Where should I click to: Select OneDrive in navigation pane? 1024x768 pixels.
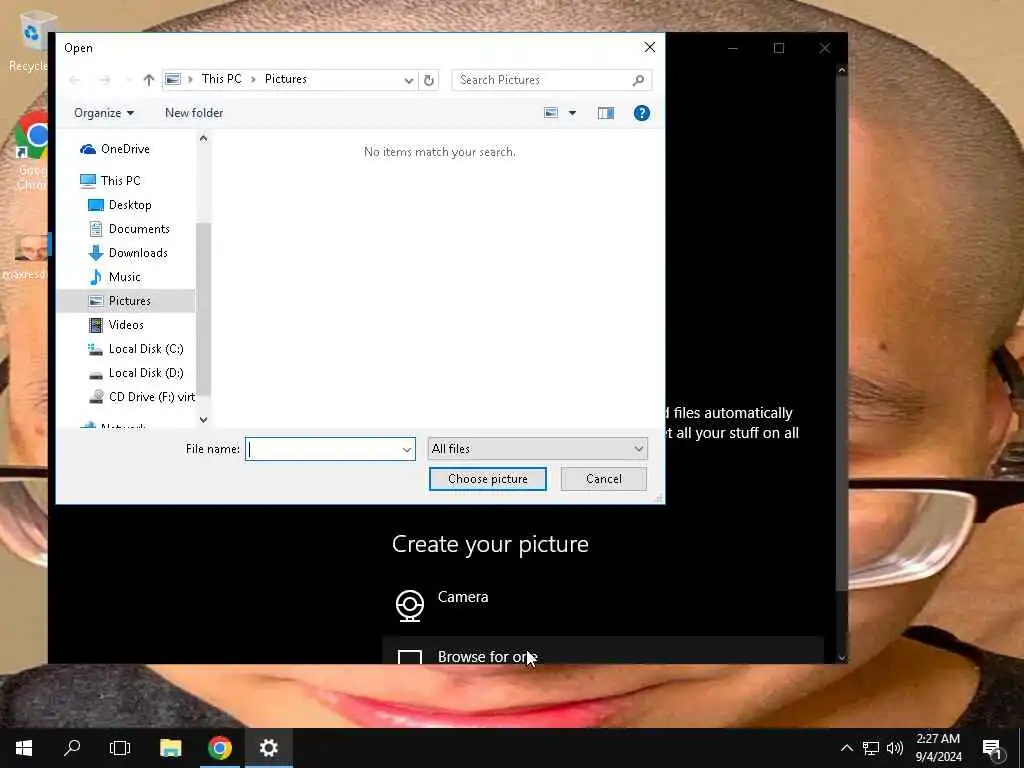click(125, 149)
